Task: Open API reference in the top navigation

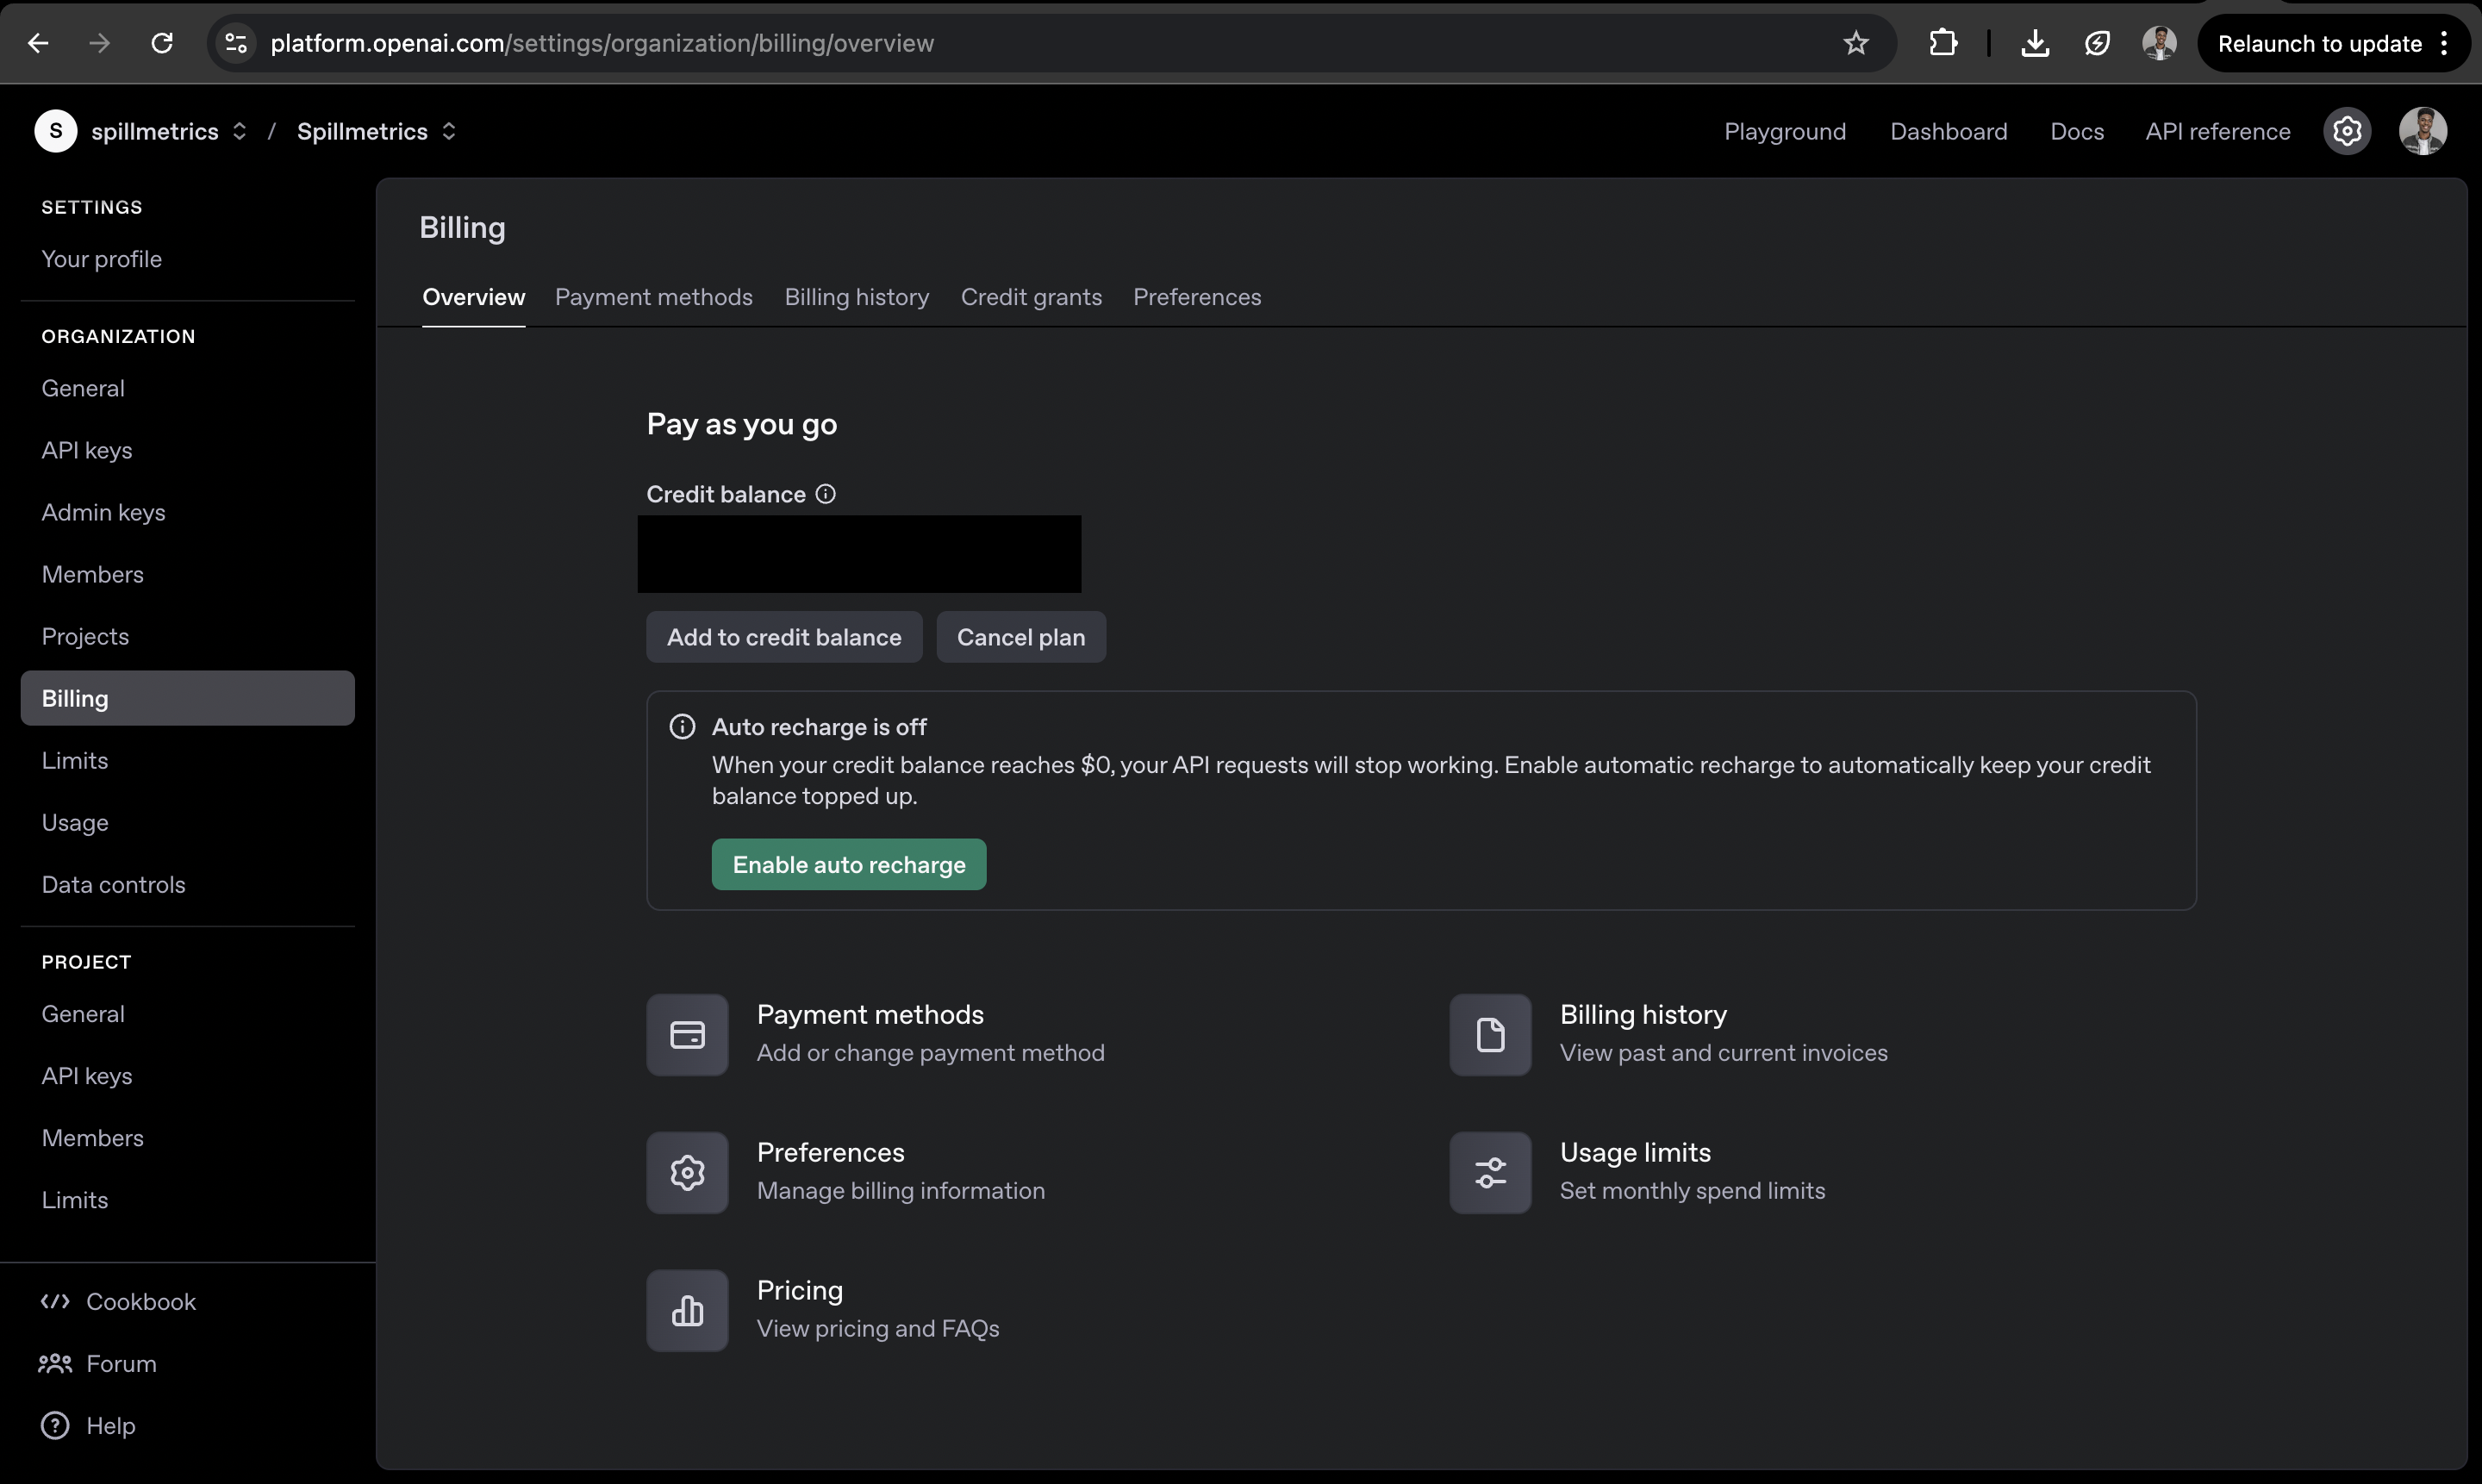Action: click(x=2217, y=131)
